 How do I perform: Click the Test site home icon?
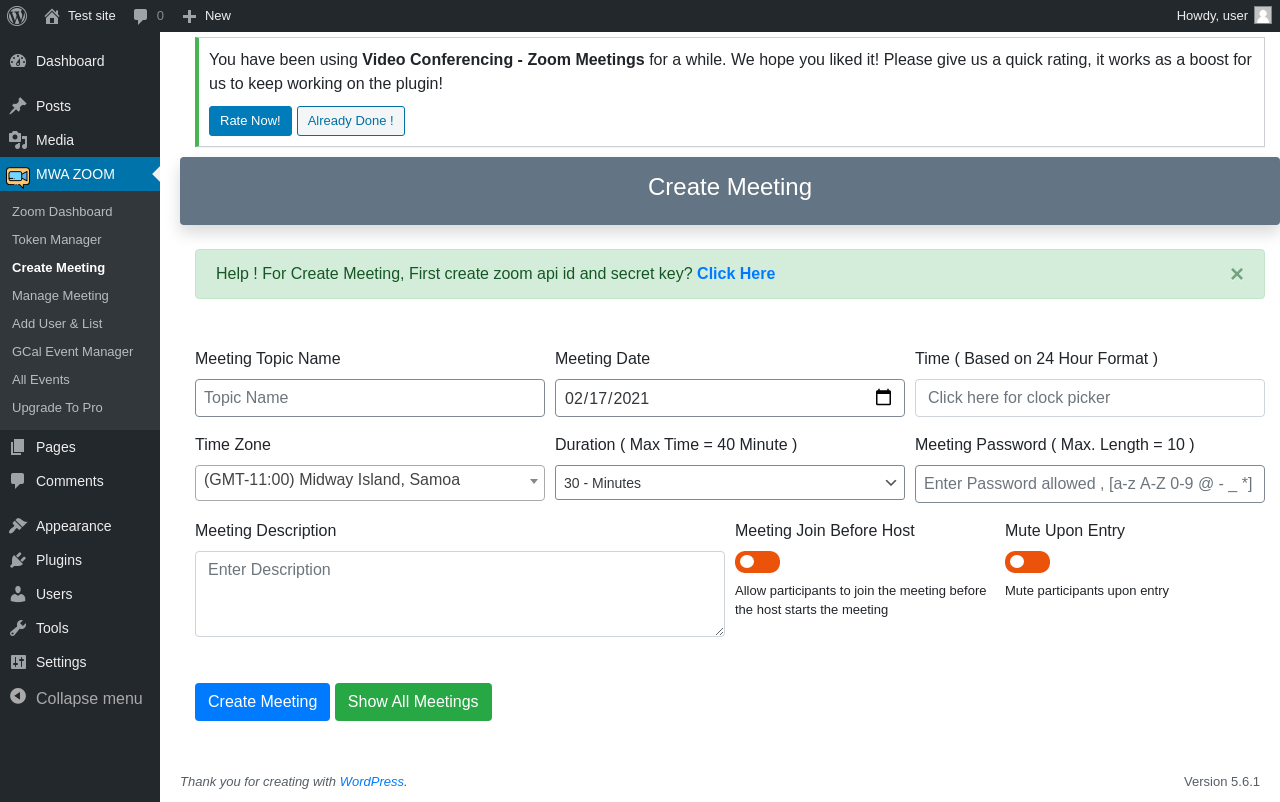pos(52,16)
